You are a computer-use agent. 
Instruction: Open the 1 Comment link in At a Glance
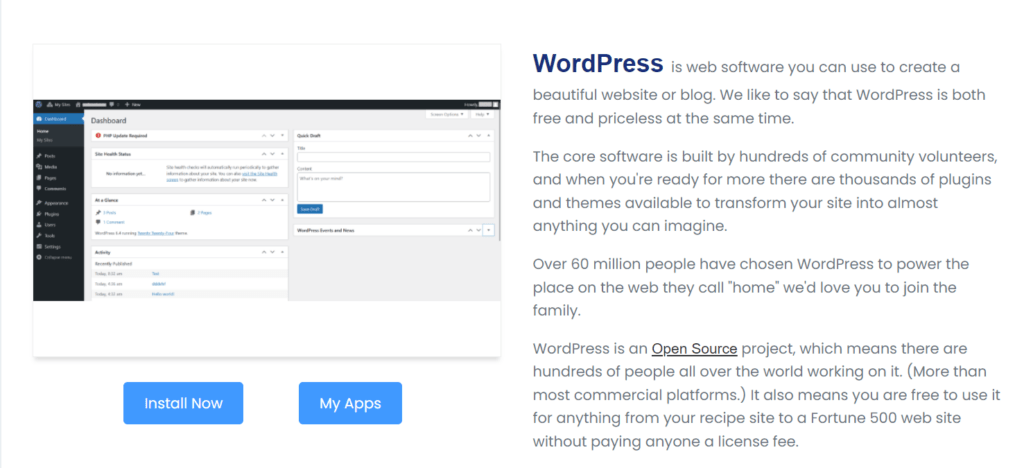coord(112,222)
